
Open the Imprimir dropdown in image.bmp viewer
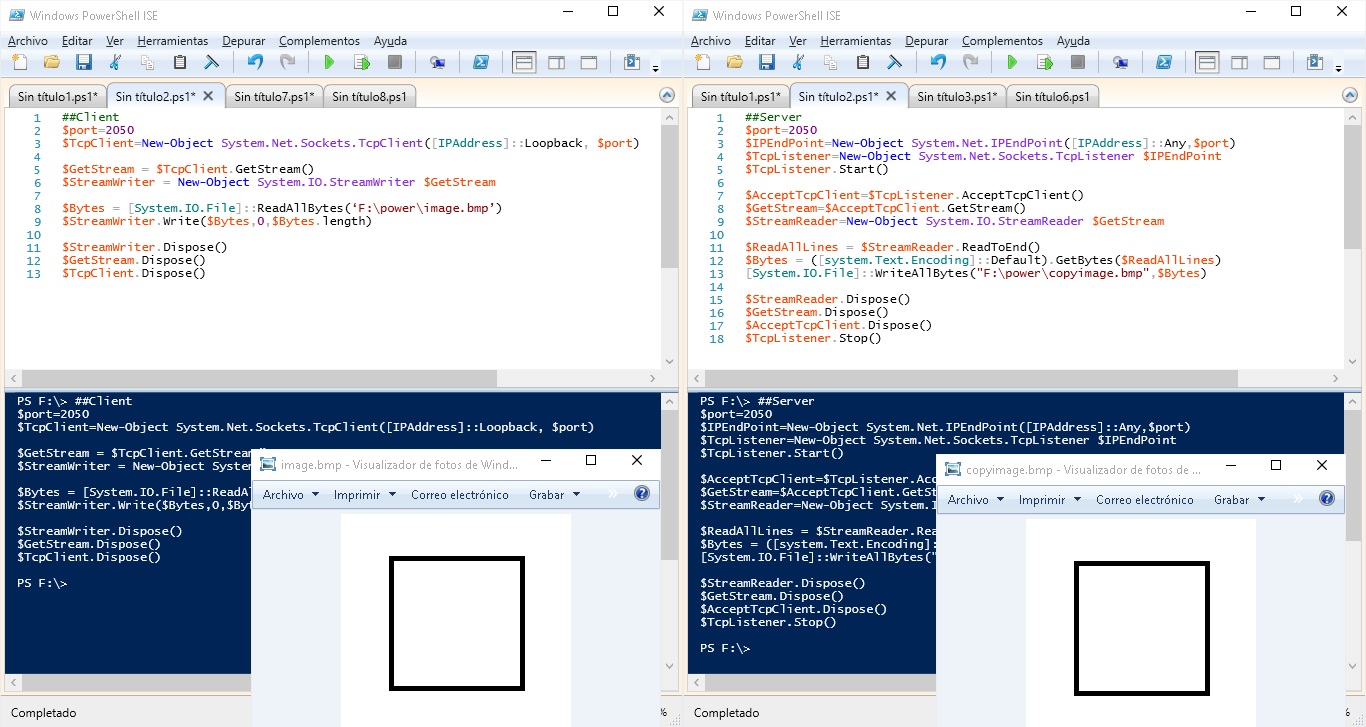point(358,495)
